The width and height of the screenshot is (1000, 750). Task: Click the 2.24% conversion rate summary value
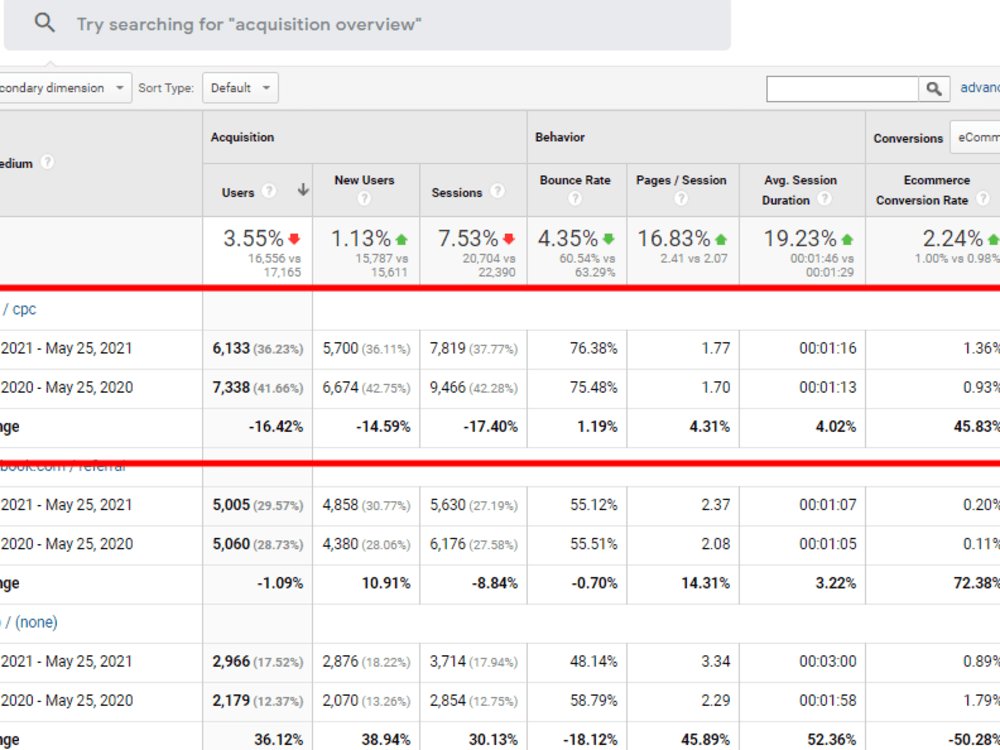pyautogui.click(x=953, y=239)
